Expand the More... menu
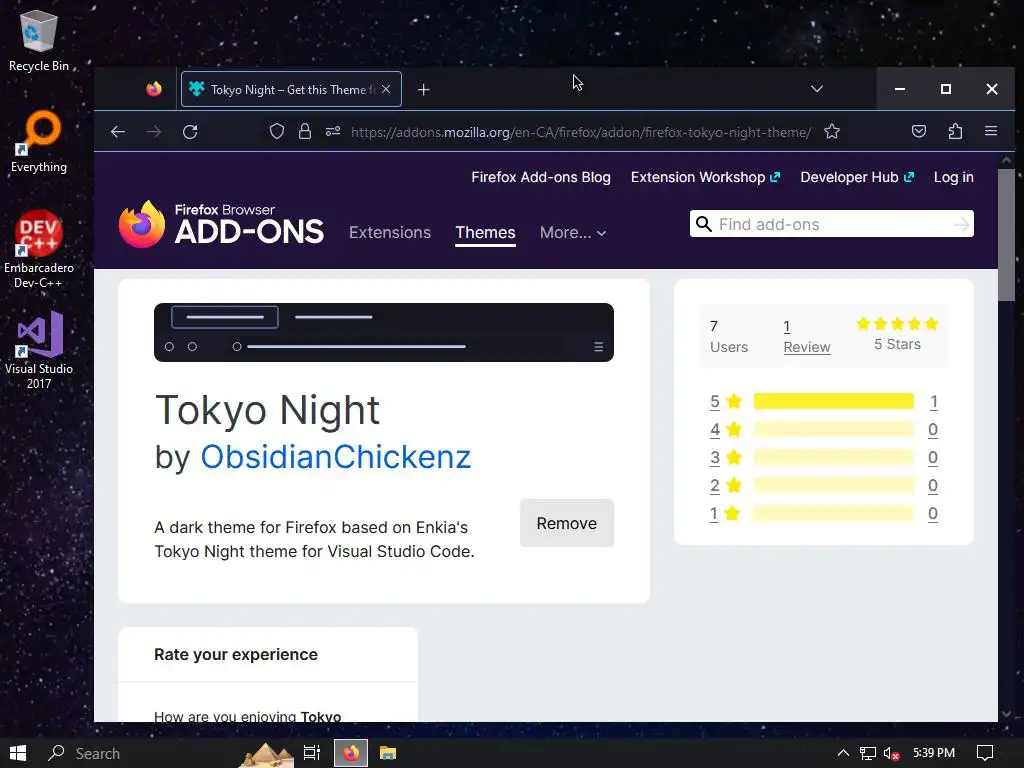 [x=573, y=232]
